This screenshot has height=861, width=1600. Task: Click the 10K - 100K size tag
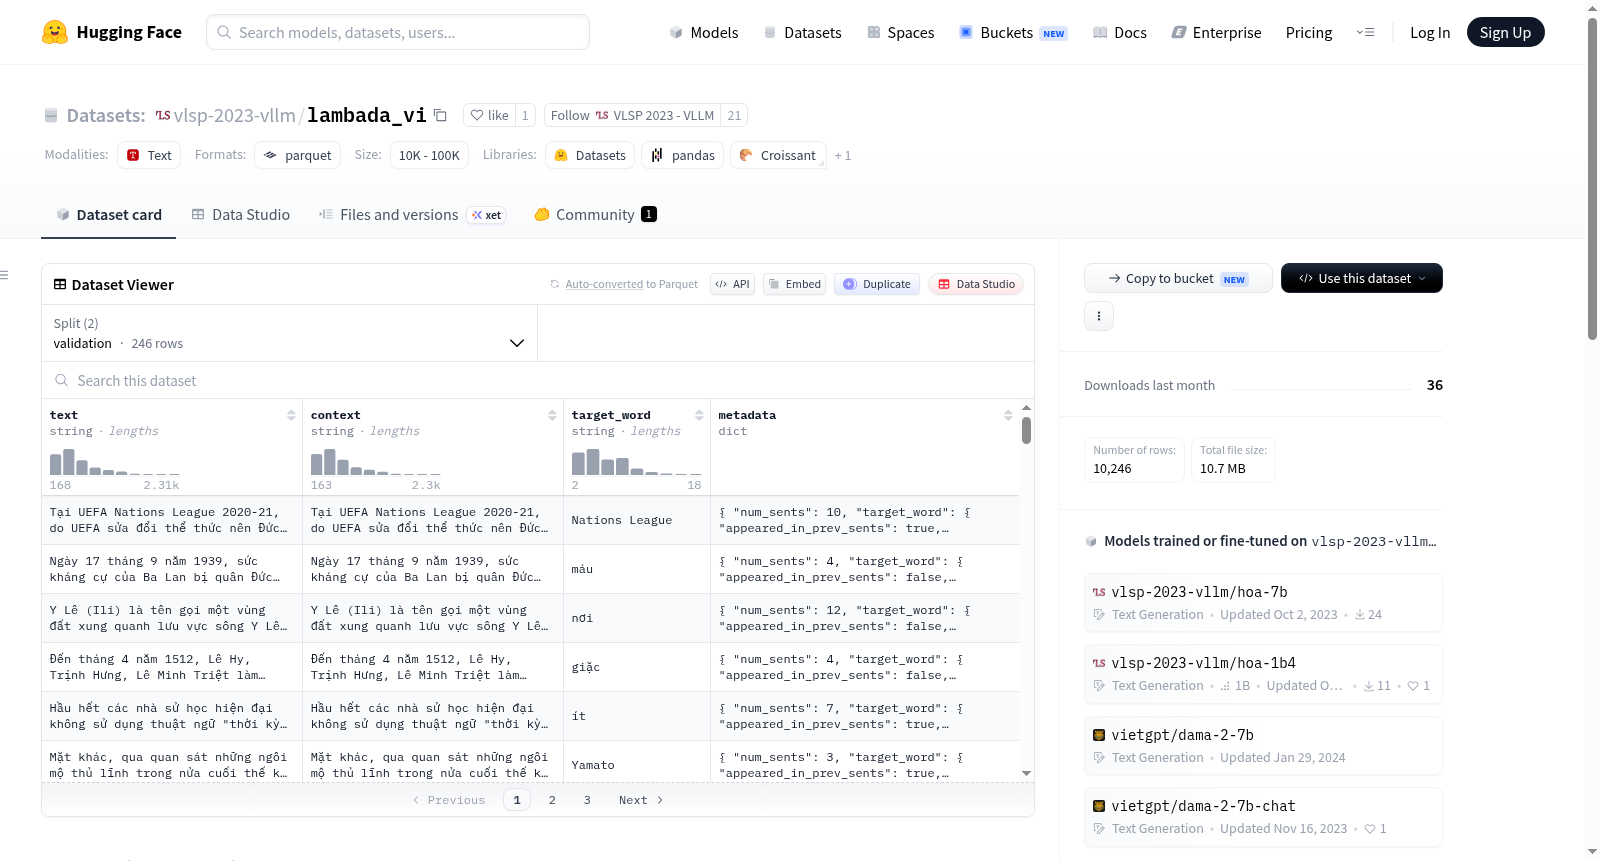[x=429, y=155]
